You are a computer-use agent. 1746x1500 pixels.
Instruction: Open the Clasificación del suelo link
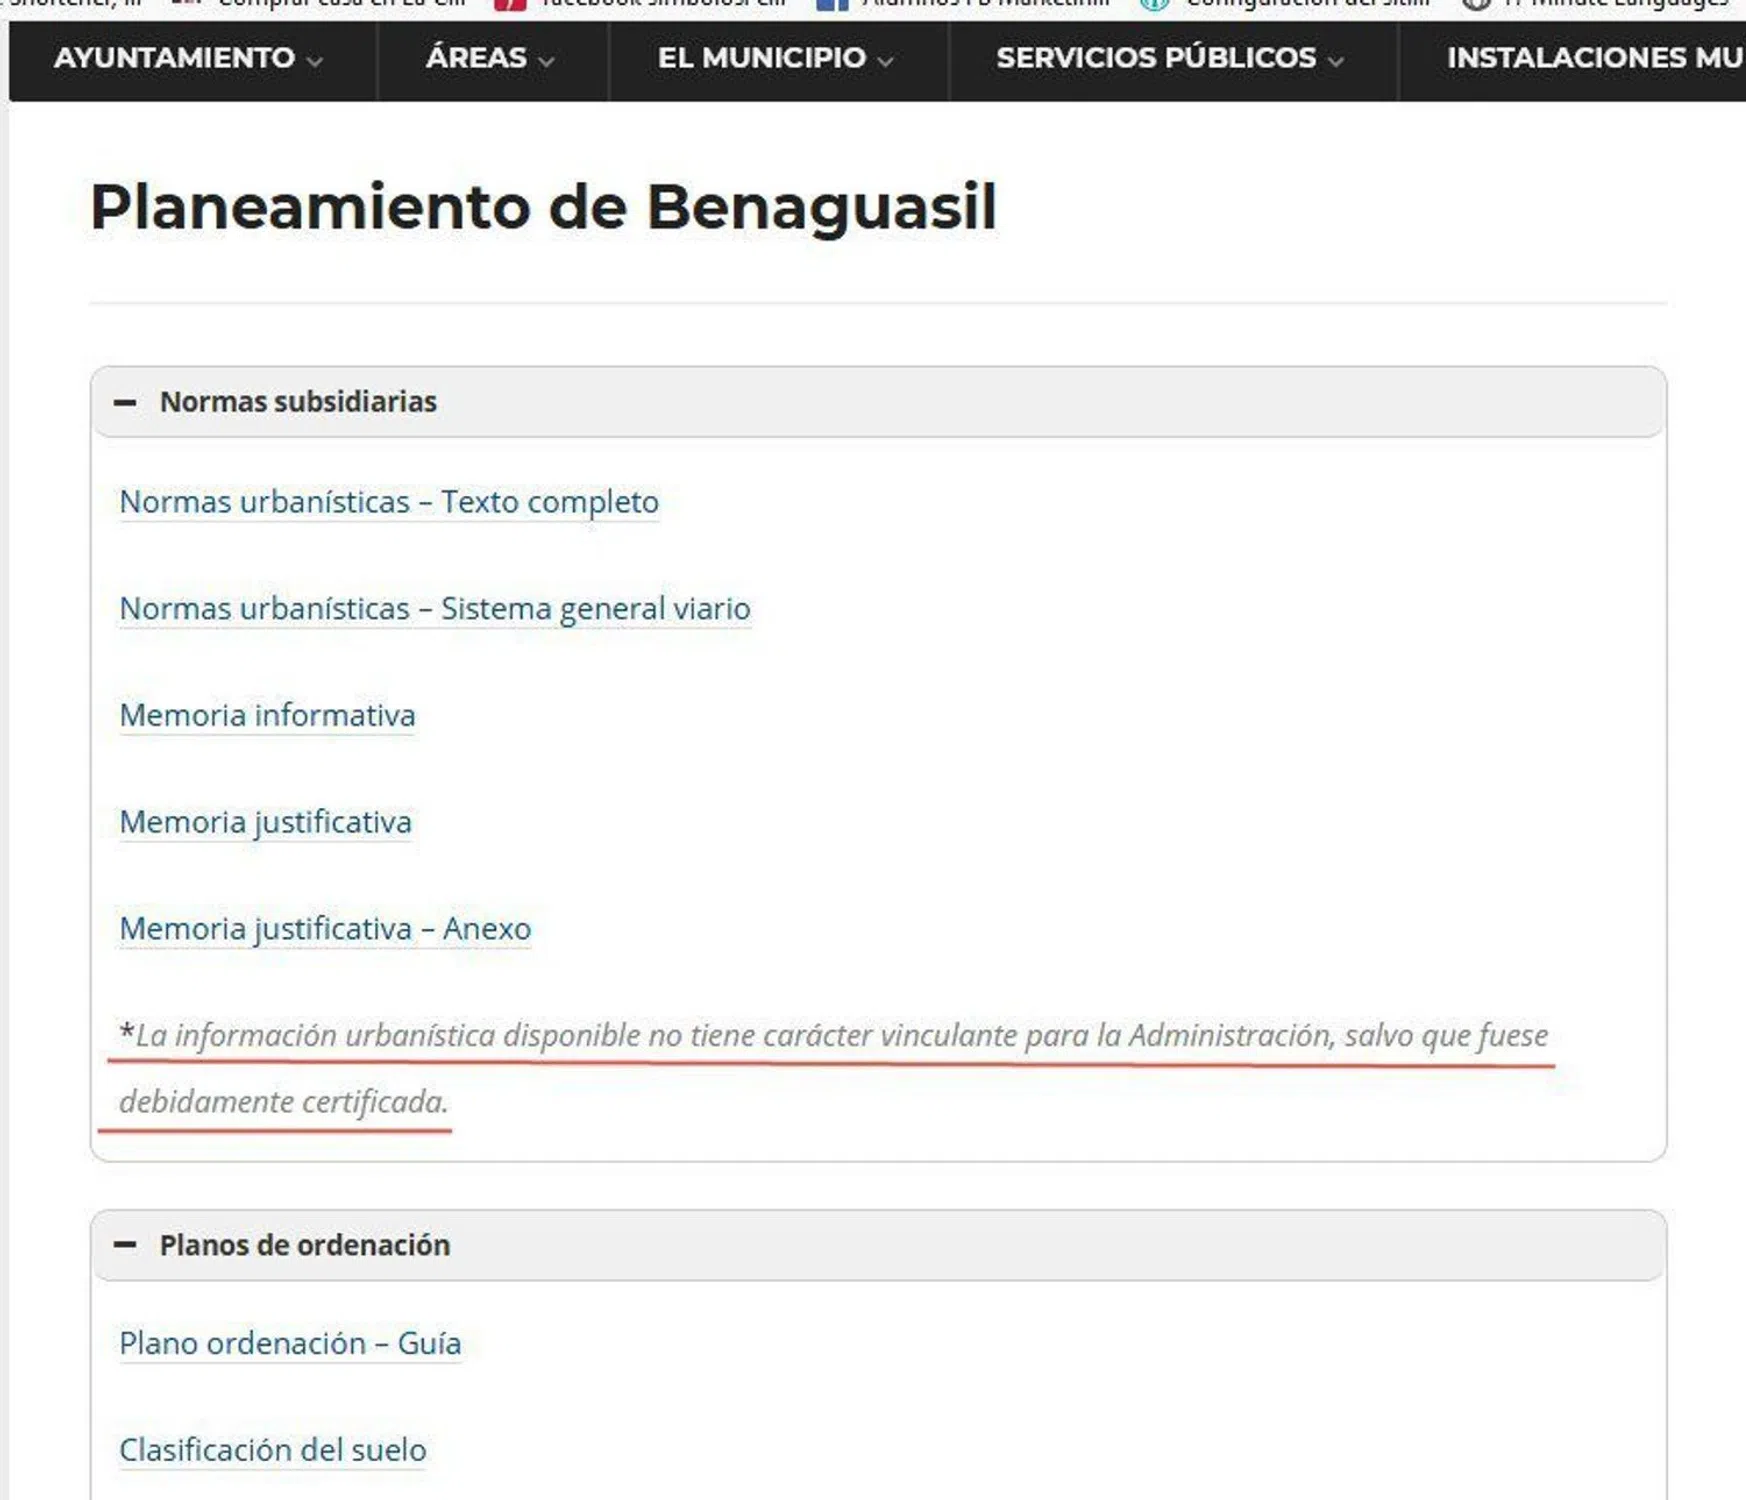coord(272,1450)
